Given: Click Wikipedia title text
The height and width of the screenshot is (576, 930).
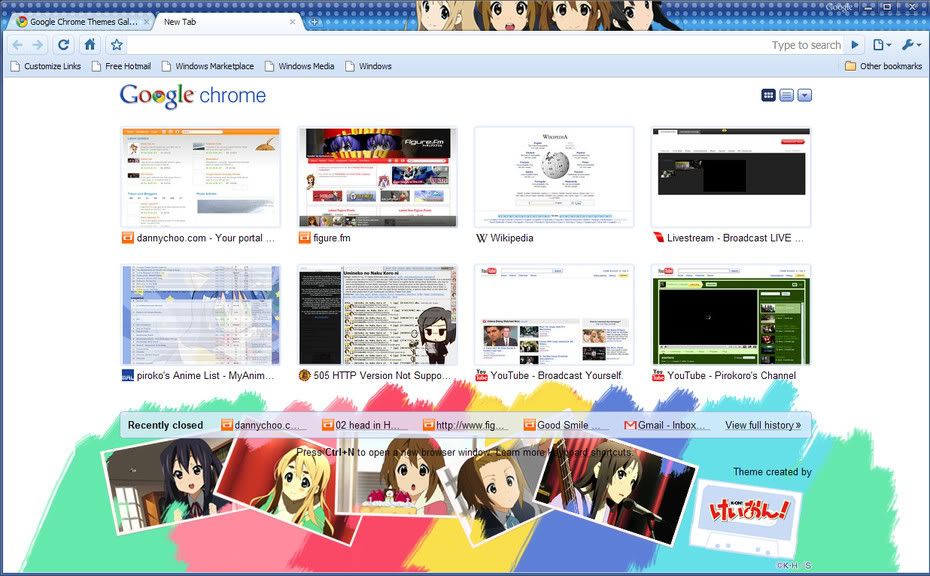Looking at the screenshot, I should (512, 238).
